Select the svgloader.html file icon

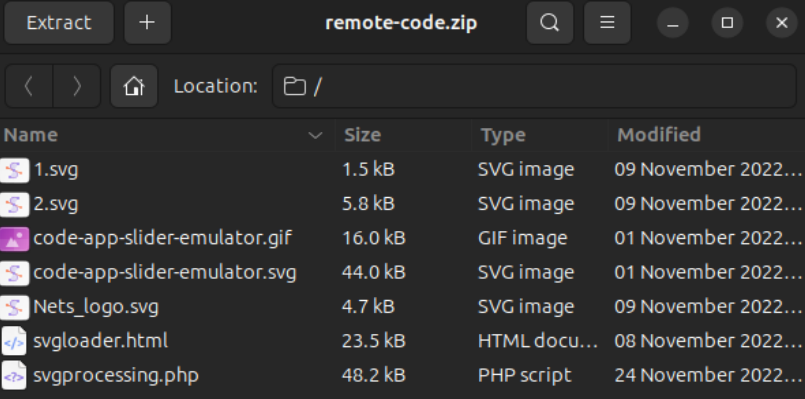pos(14,341)
